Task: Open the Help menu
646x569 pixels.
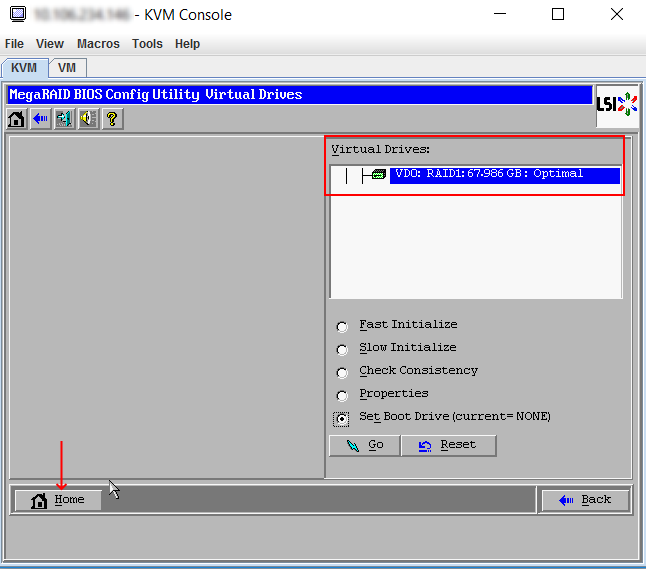Action: 187,44
